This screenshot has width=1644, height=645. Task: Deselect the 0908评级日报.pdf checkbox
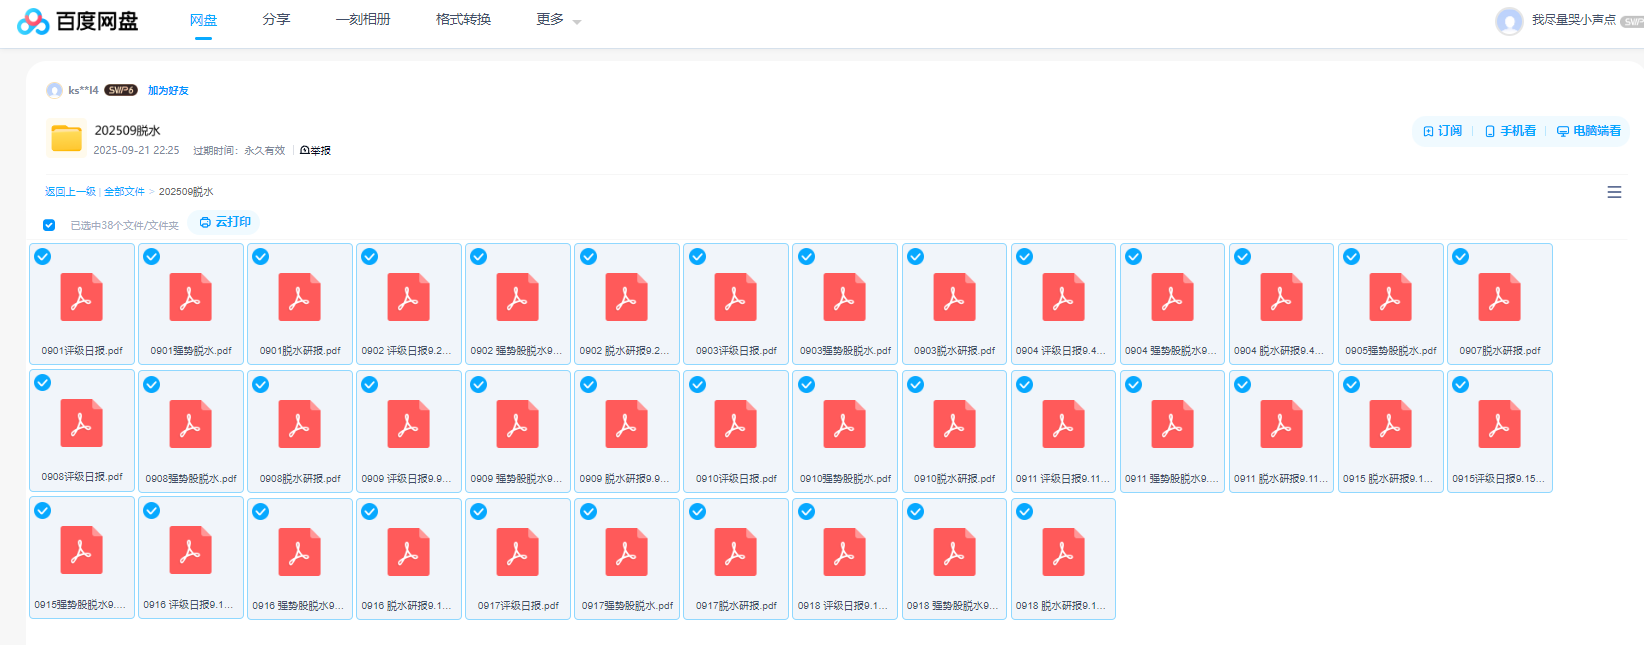[43, 383]
